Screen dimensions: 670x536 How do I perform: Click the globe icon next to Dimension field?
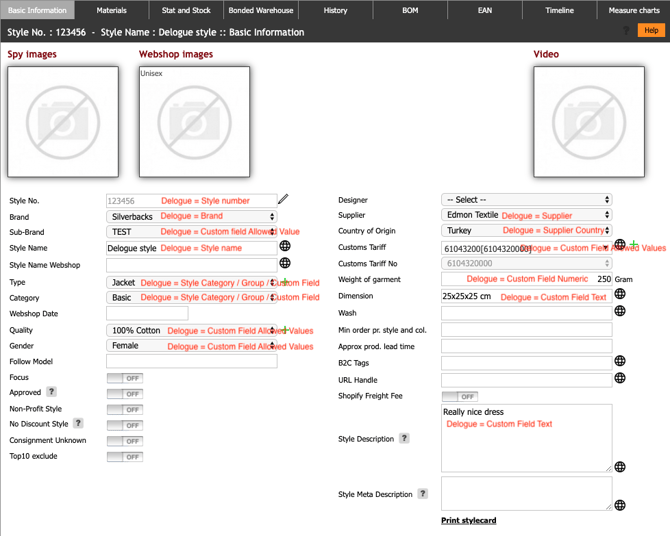coord(620,294)
